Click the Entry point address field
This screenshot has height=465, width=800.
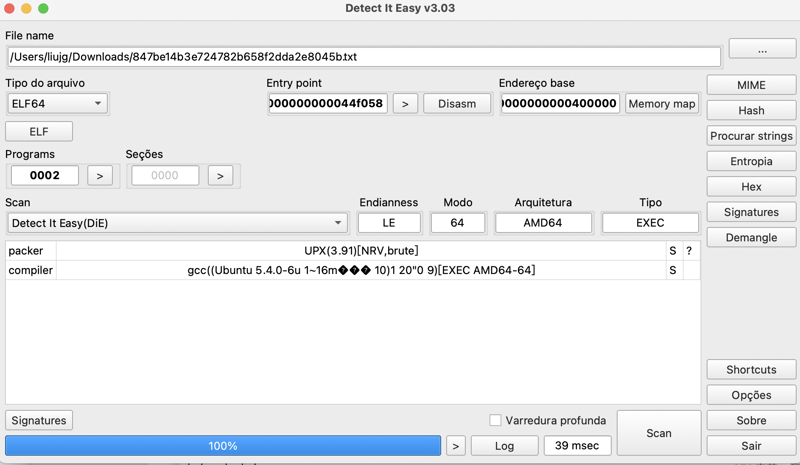click(x=328, y=104)
